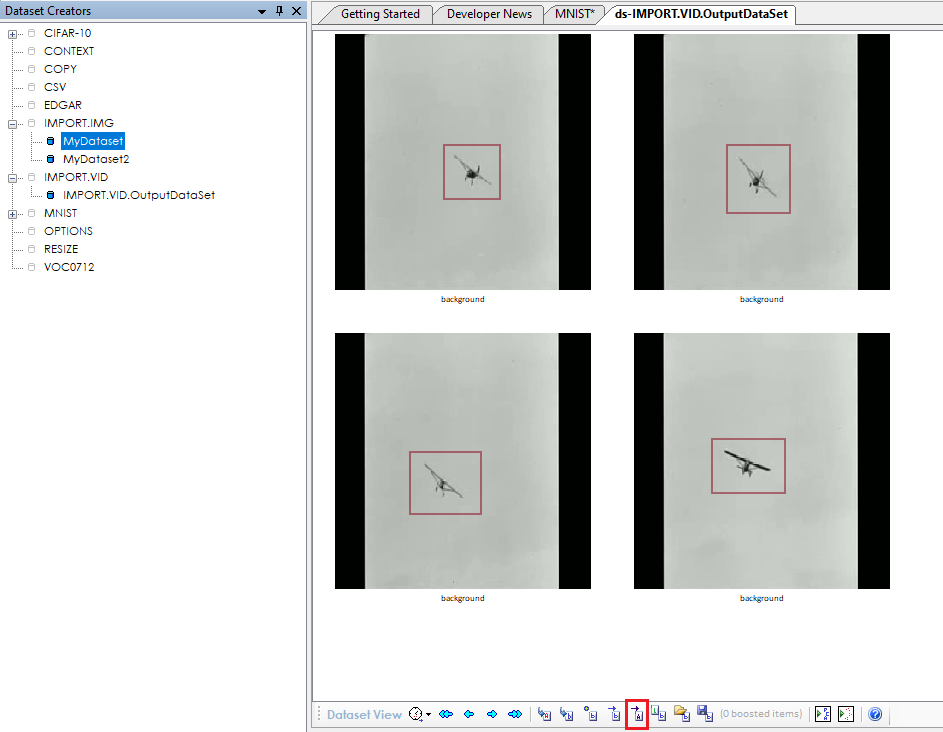Click the database icon beside MyDataset2

point(51,159)
